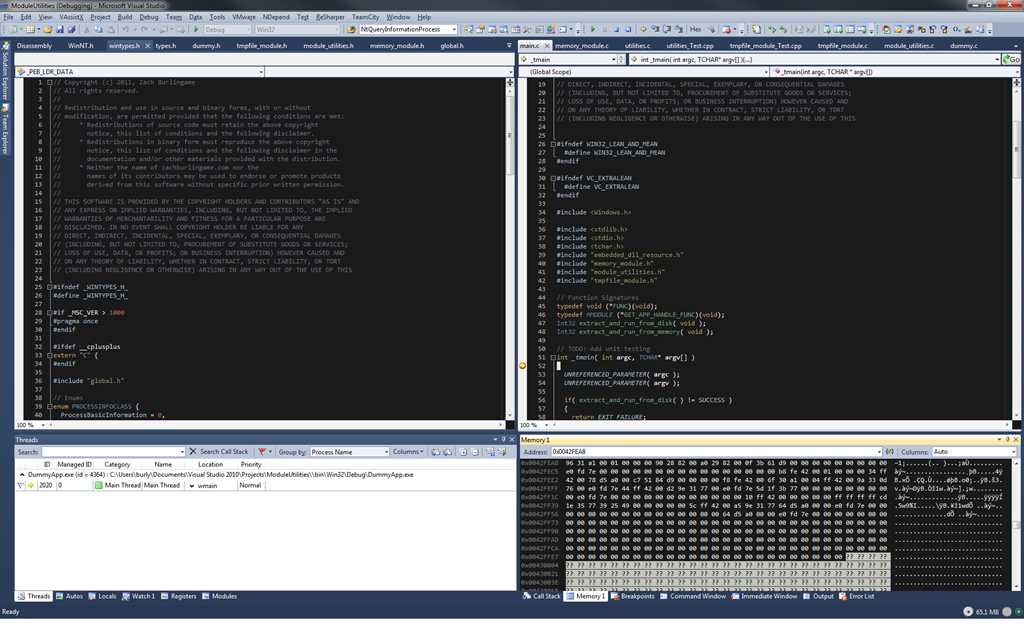Click the Go button in navigation bar
Viewport: 1024px width, 640px height.
click(x=1012, y=59)
